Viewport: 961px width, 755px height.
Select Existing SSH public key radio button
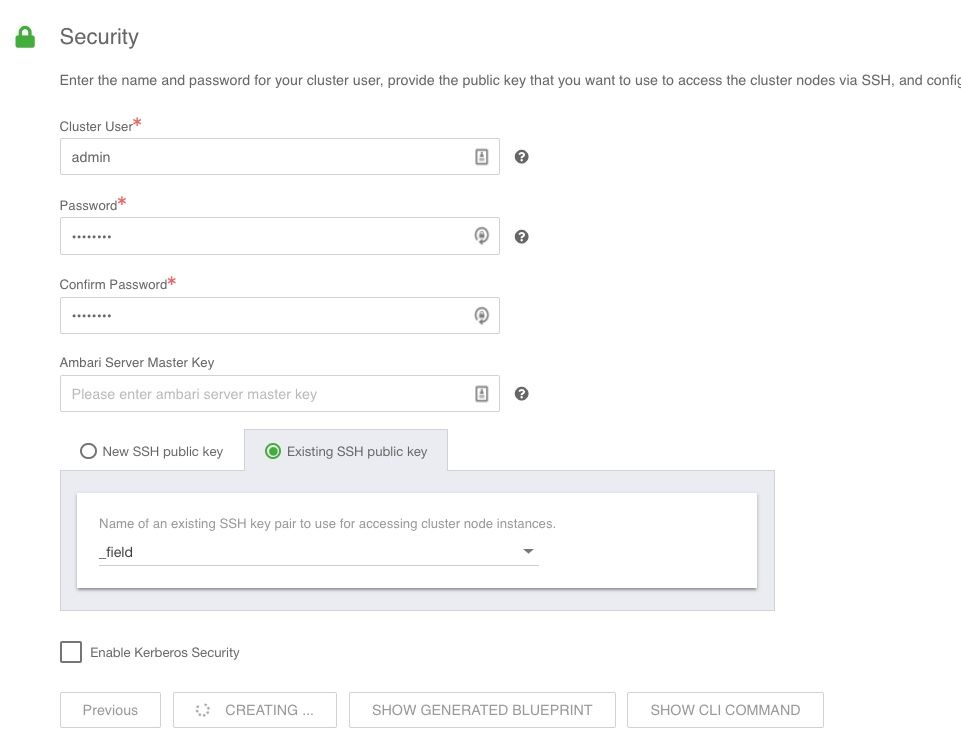tap(272, 451)
